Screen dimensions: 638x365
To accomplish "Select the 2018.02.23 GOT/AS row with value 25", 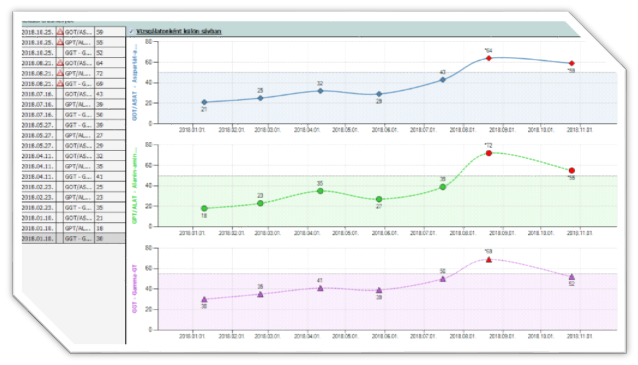I will 74,187.
